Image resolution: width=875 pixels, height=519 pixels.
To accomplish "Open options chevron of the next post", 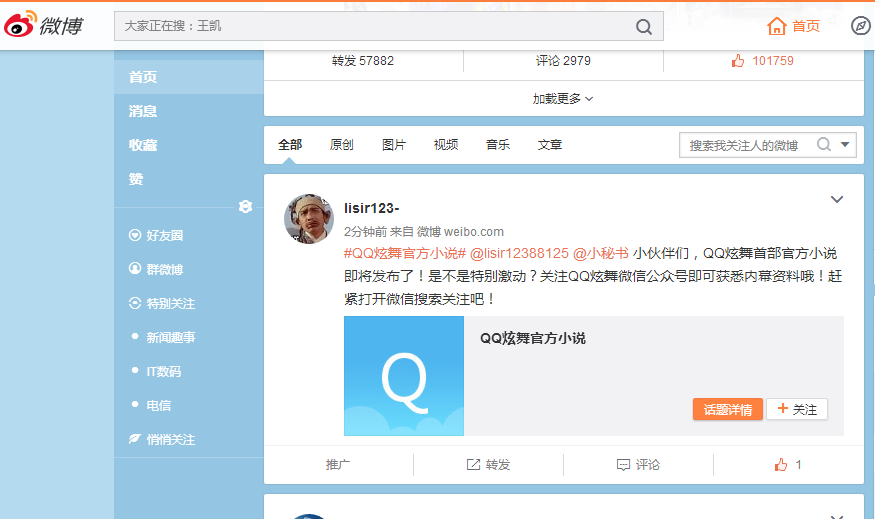I will point(836,516).
